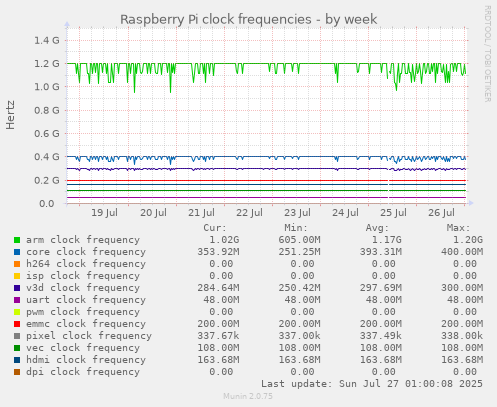Click arm current value 1.02G

pyautogui.click(x=224, y=240)
